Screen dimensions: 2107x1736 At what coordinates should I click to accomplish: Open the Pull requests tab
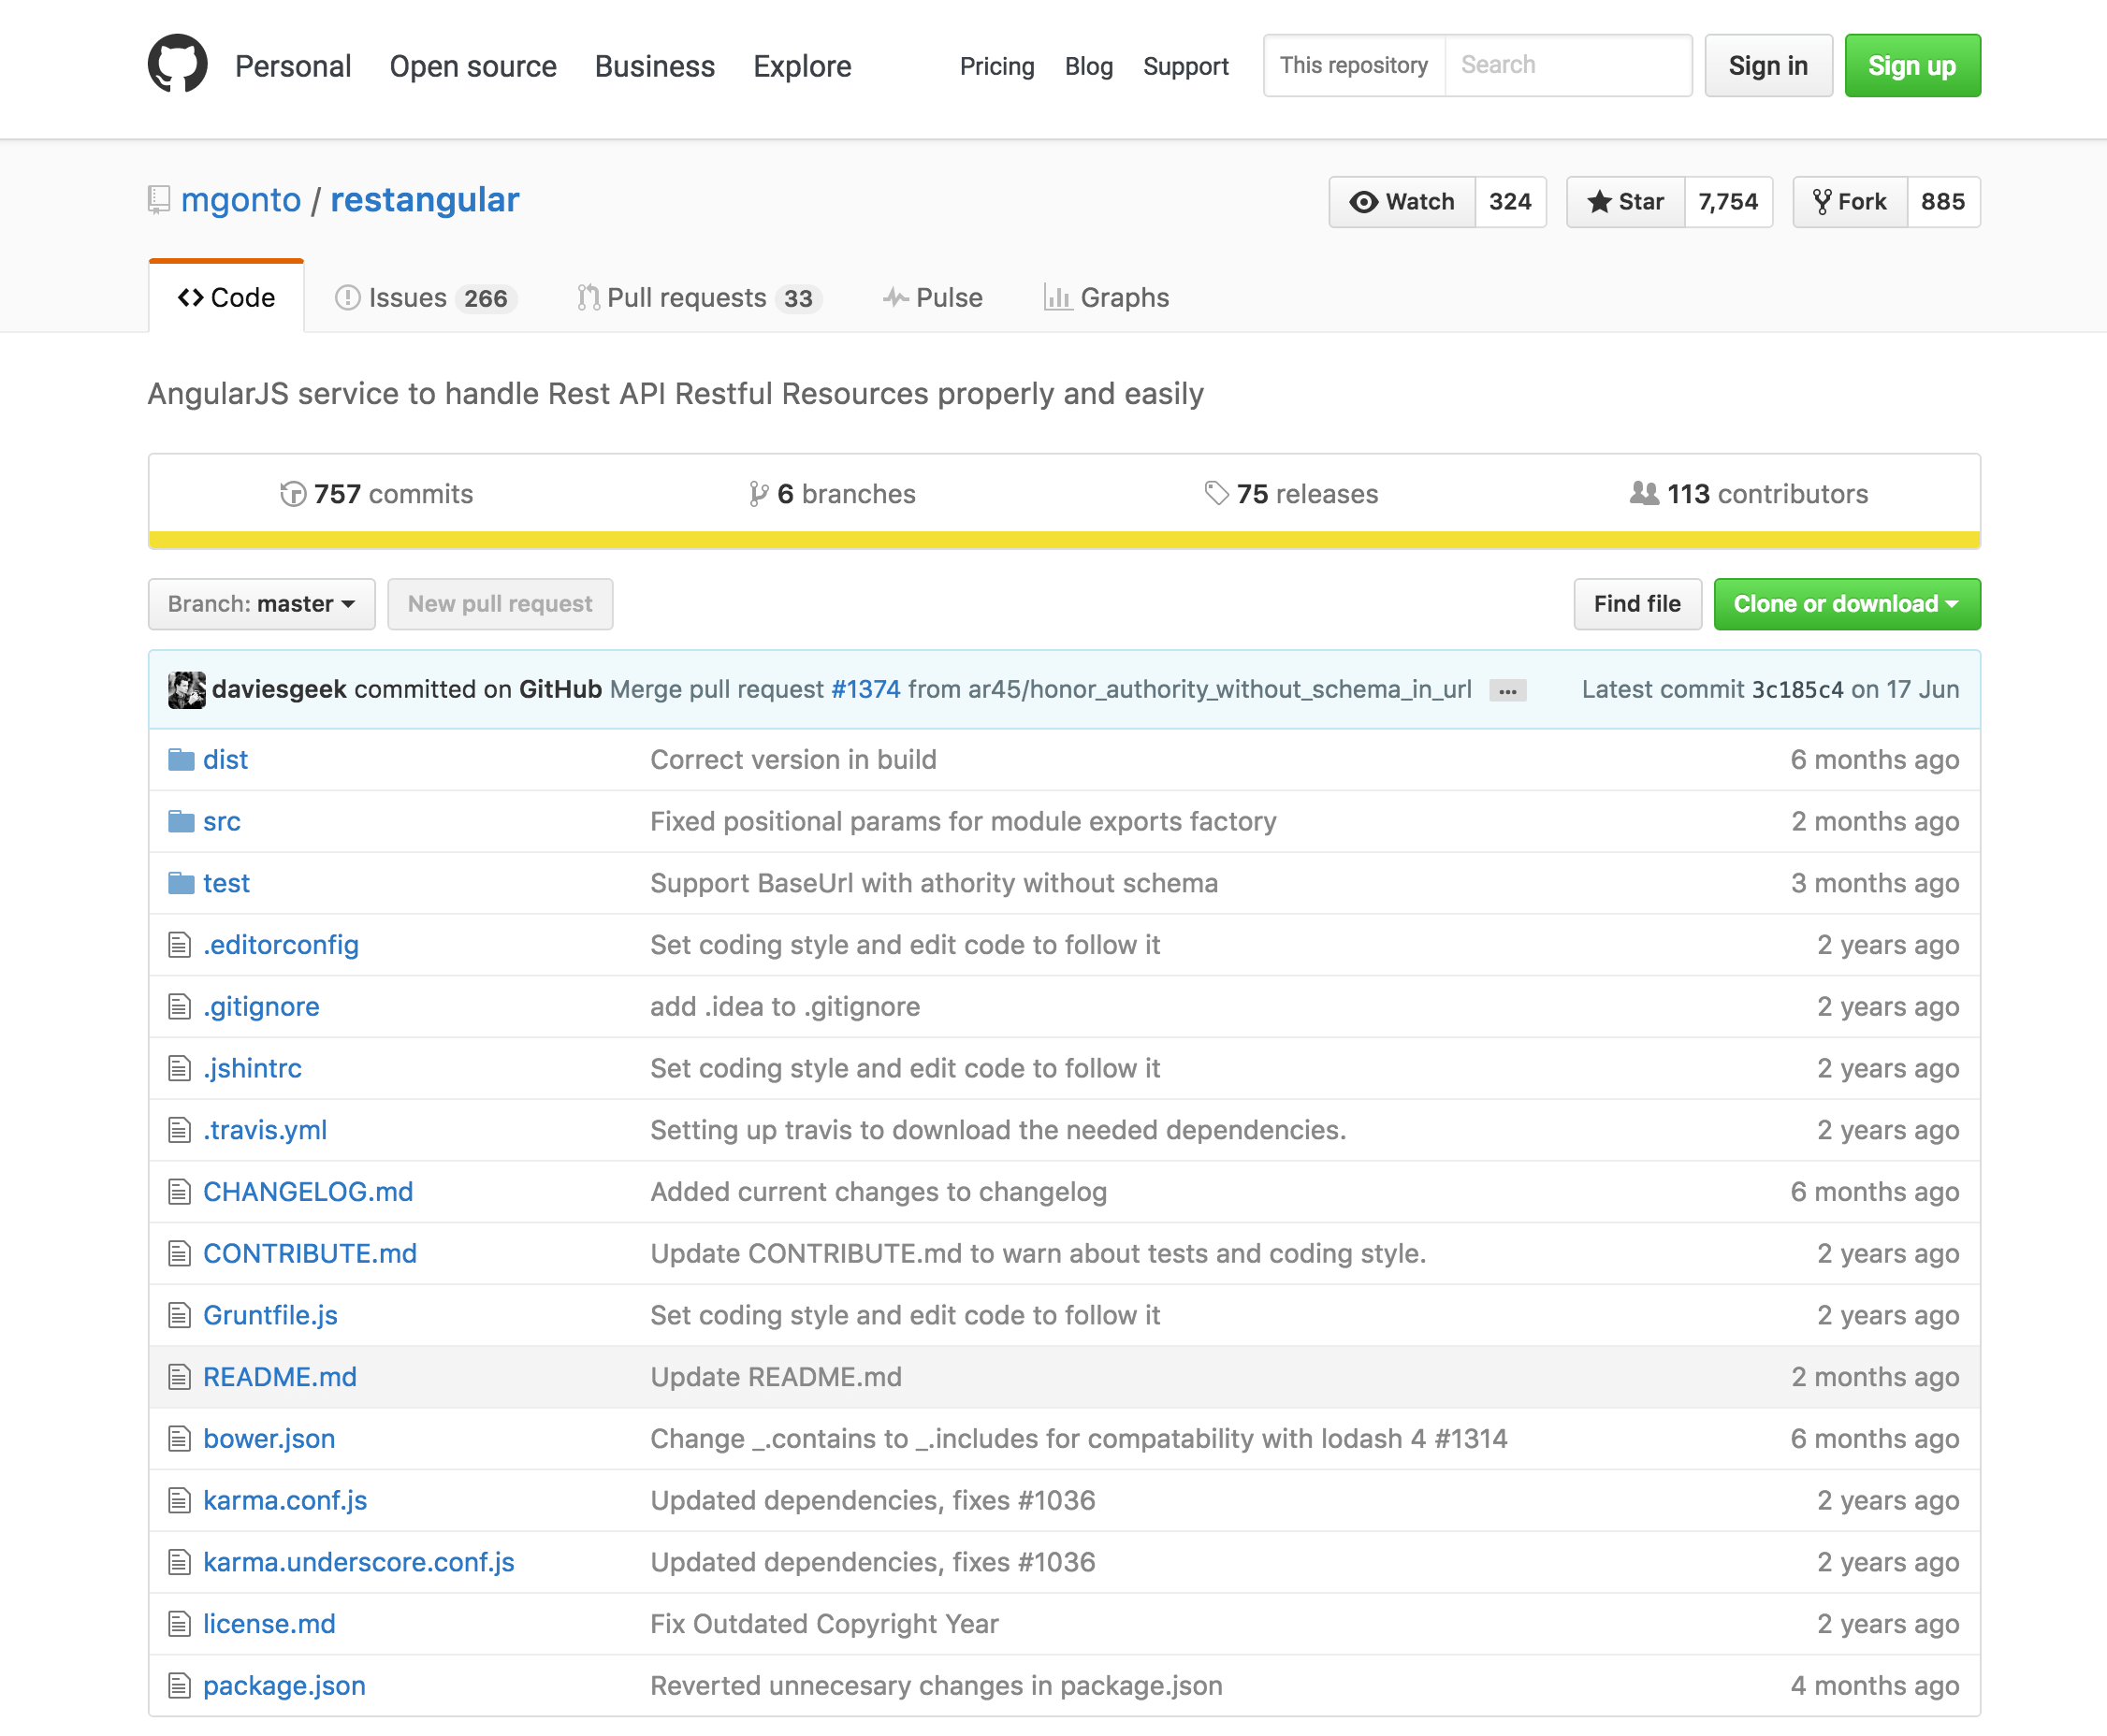pyautogui.click(x=700, y=298)
